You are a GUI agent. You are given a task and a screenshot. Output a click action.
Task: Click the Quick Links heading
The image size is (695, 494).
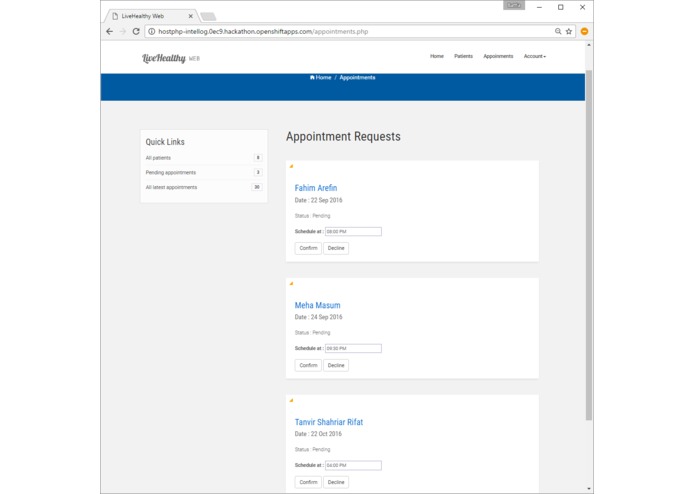tap(165, 142)
